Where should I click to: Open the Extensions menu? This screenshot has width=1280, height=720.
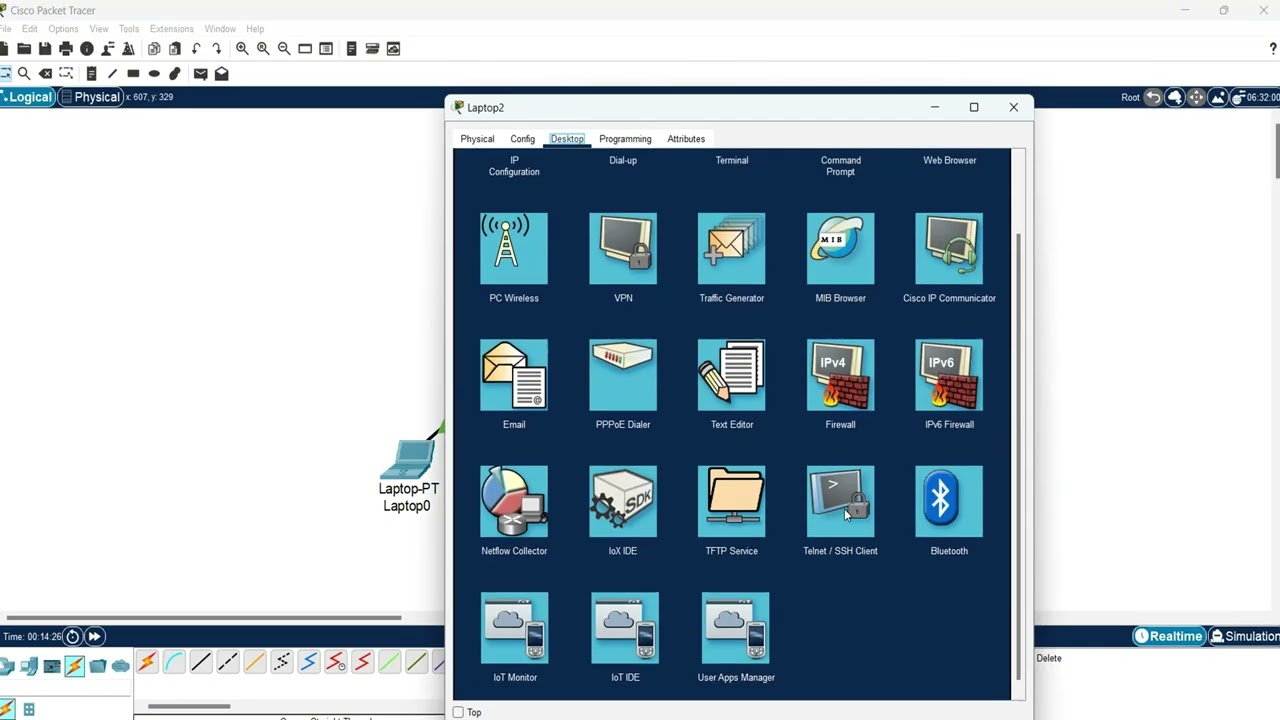pos(171,29)
